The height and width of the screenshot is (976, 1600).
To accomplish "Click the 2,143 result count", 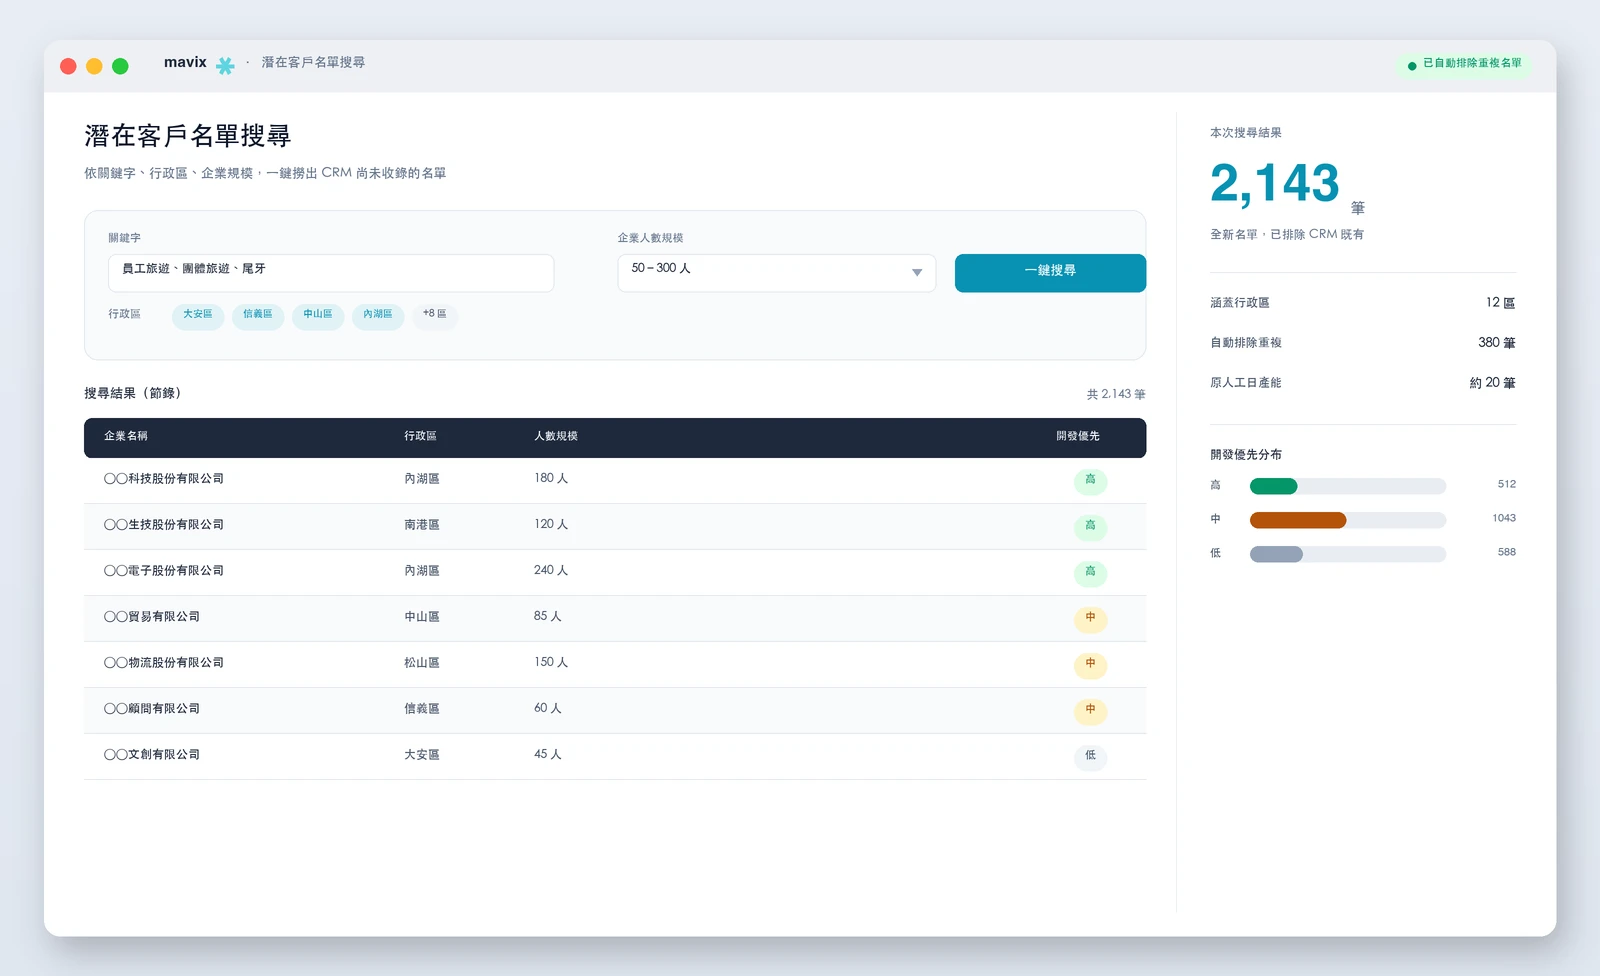I will click(x=1274, y=184).
